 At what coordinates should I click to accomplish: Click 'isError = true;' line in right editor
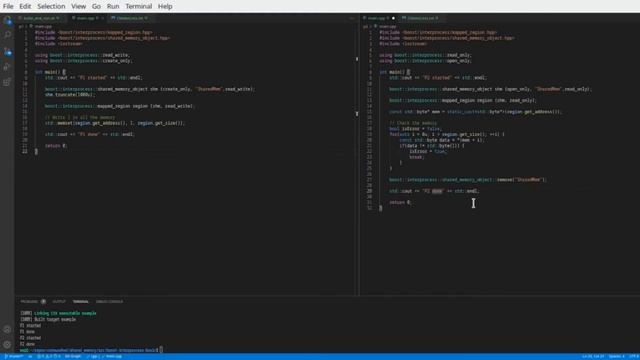point(428,151)
